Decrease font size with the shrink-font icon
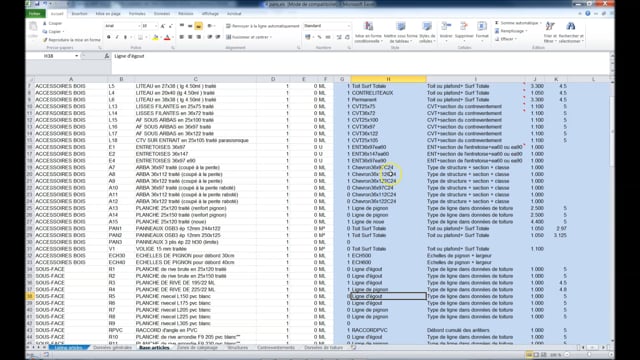The image size is (640, 360). [x=171, y=26]
